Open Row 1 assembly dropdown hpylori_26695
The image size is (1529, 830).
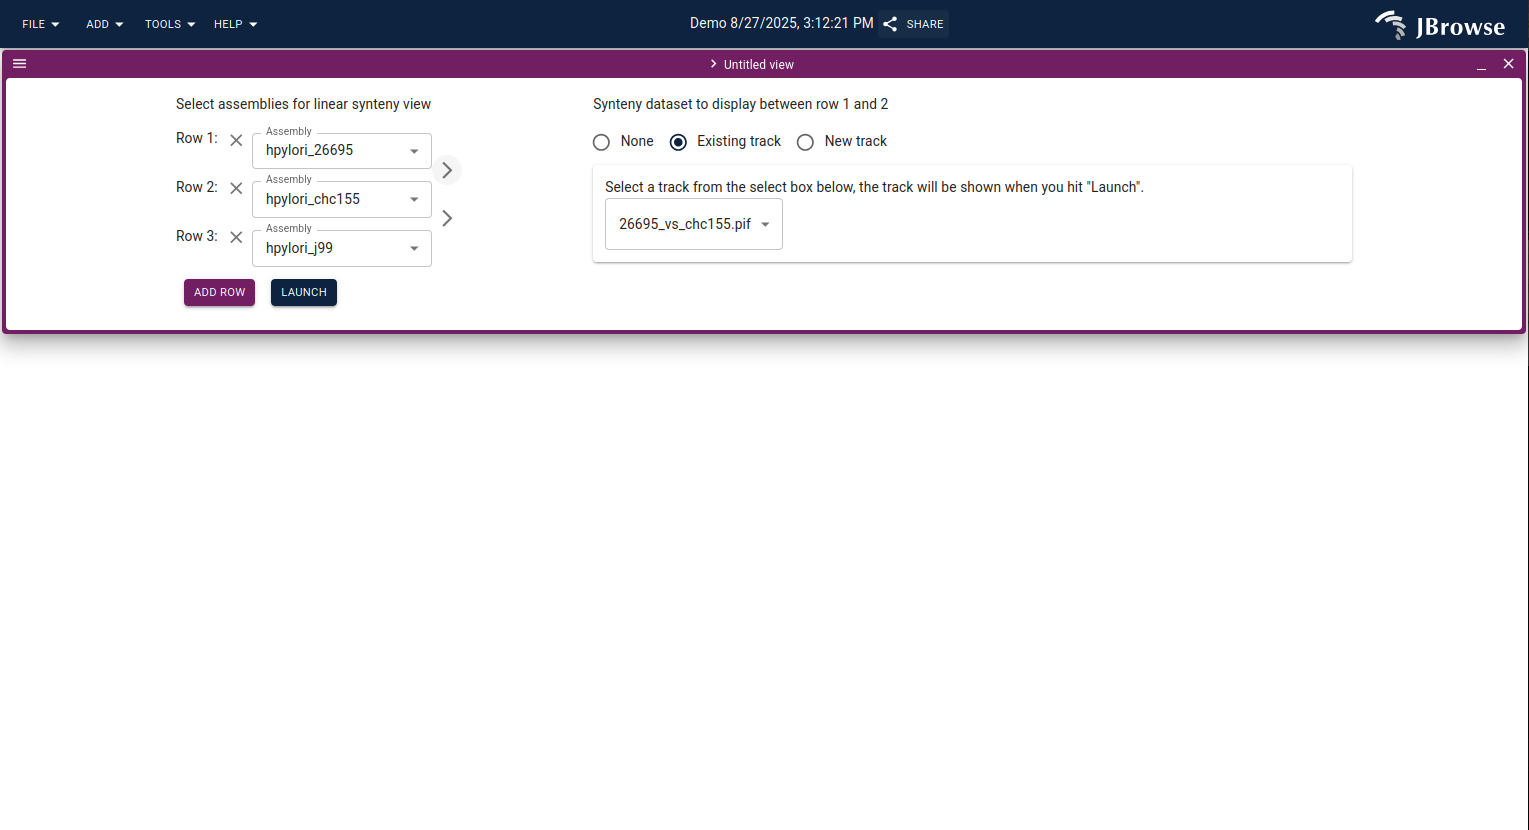[342, 151]
